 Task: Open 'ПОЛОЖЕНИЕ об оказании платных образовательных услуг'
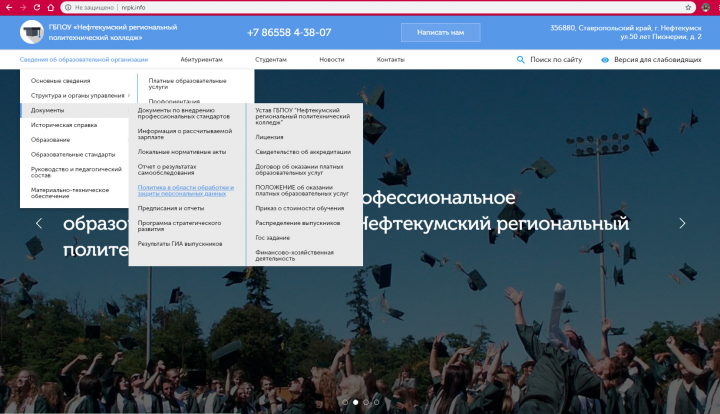(x=302, y=190)
